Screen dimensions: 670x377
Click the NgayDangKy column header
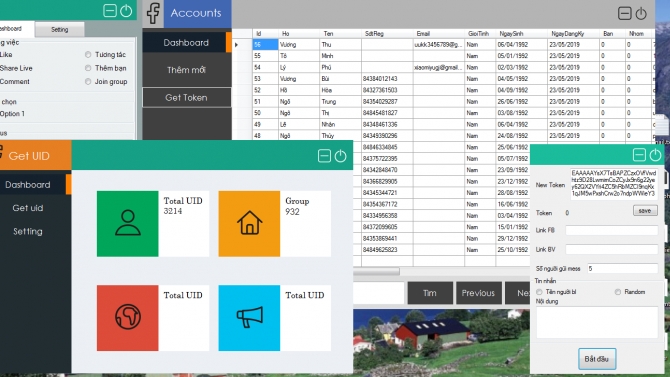tap(573, 34)
